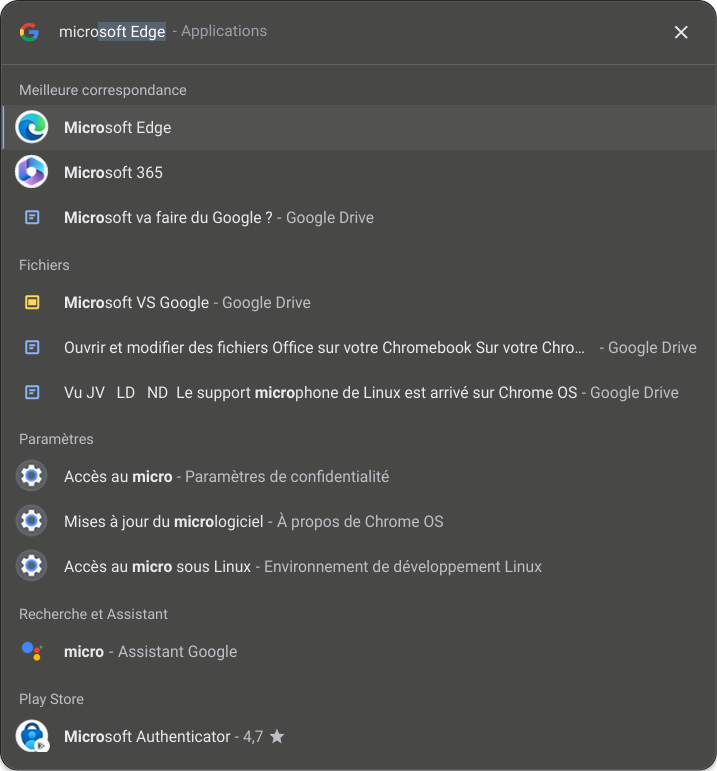This screenshot has height=771, width=717.
Task: Click the Google logo in the search bar
Action: pyautogui.click(x=30, y=32)
